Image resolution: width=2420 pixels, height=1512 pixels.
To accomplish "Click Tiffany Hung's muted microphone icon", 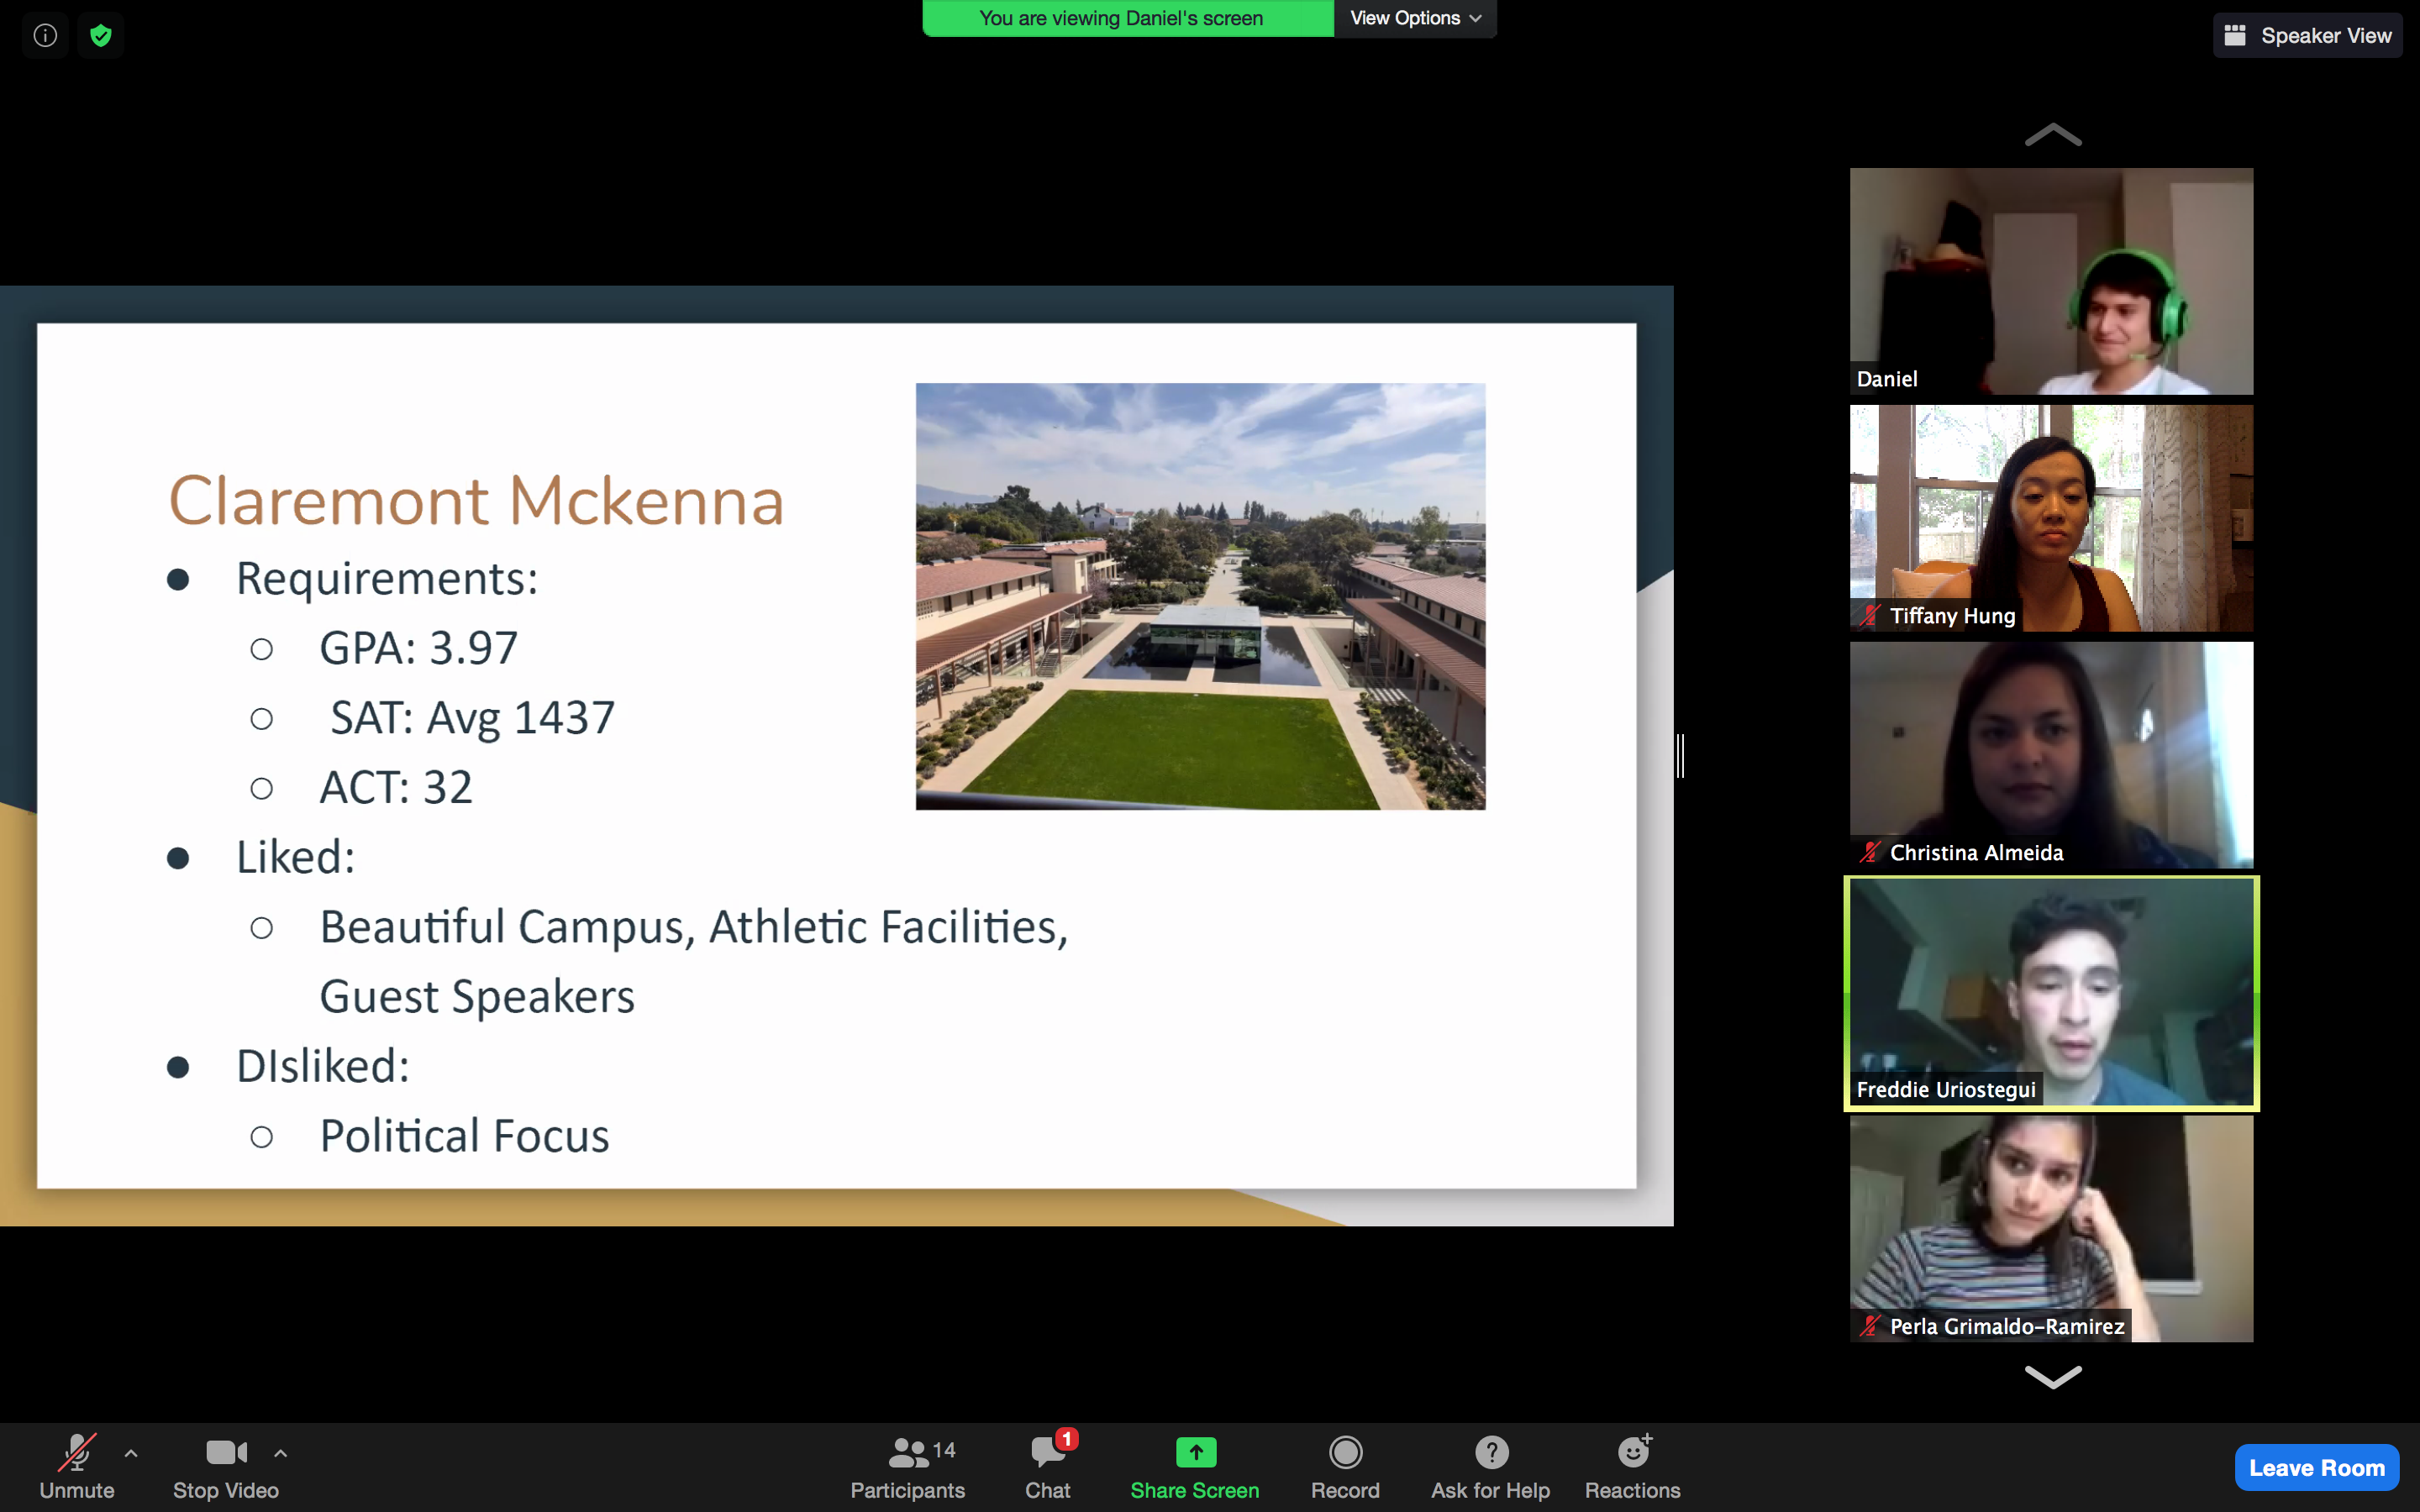I will click(1870, 616).
